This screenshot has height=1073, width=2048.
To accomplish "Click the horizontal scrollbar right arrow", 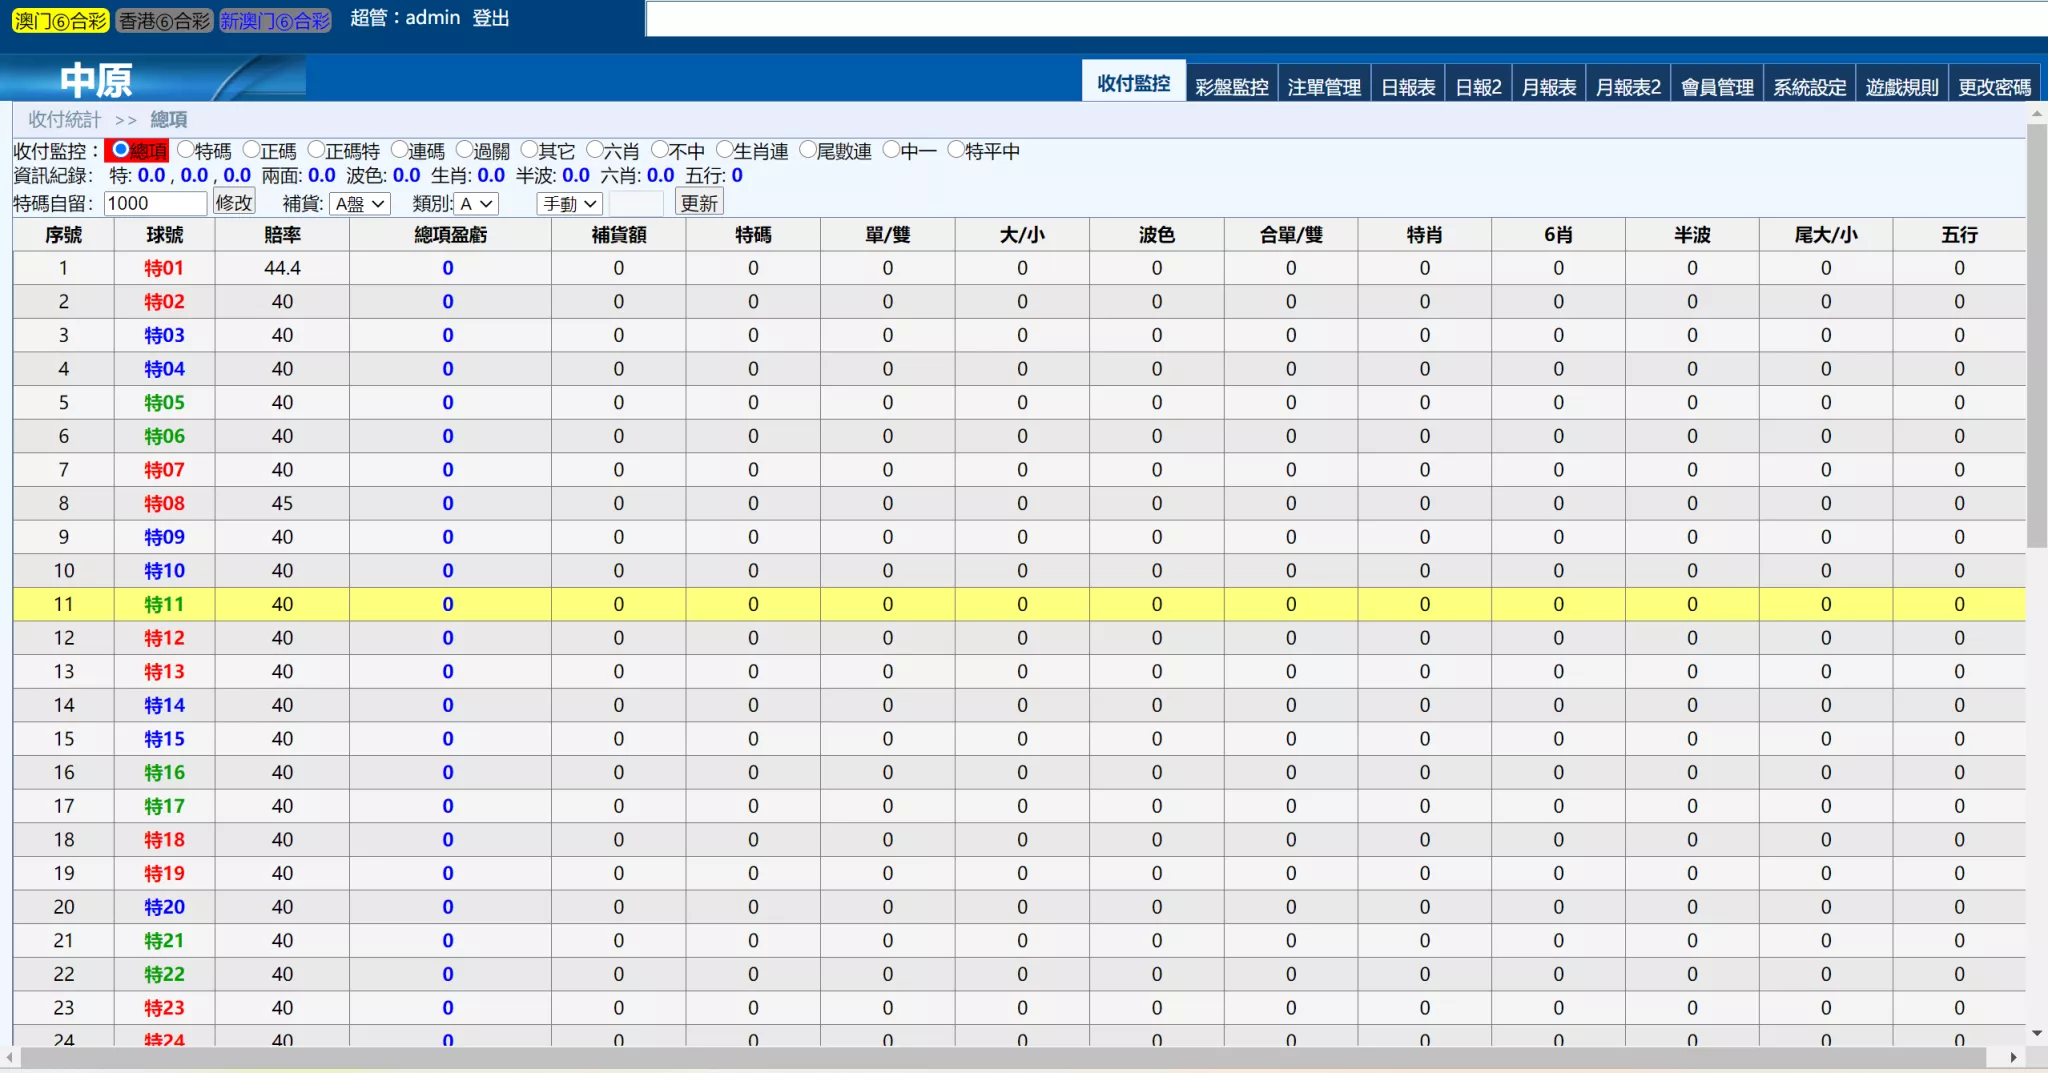I will (2013, 1057).
